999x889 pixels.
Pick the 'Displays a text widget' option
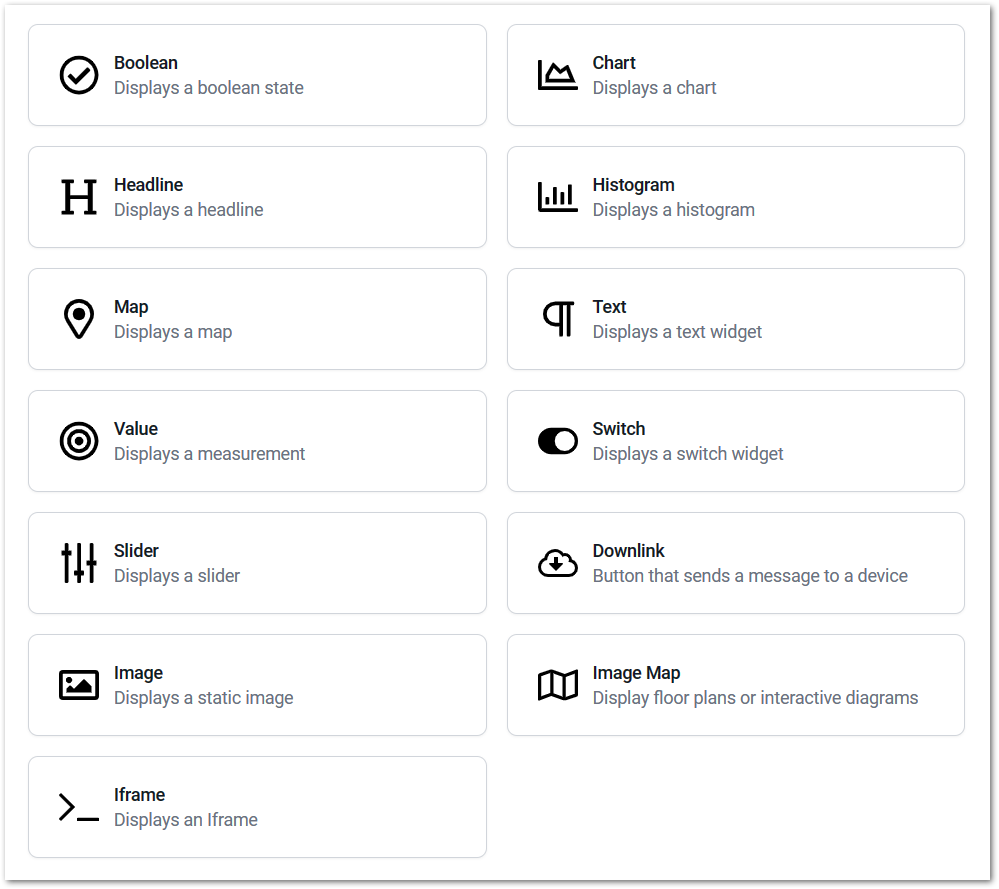click(736, 319)
